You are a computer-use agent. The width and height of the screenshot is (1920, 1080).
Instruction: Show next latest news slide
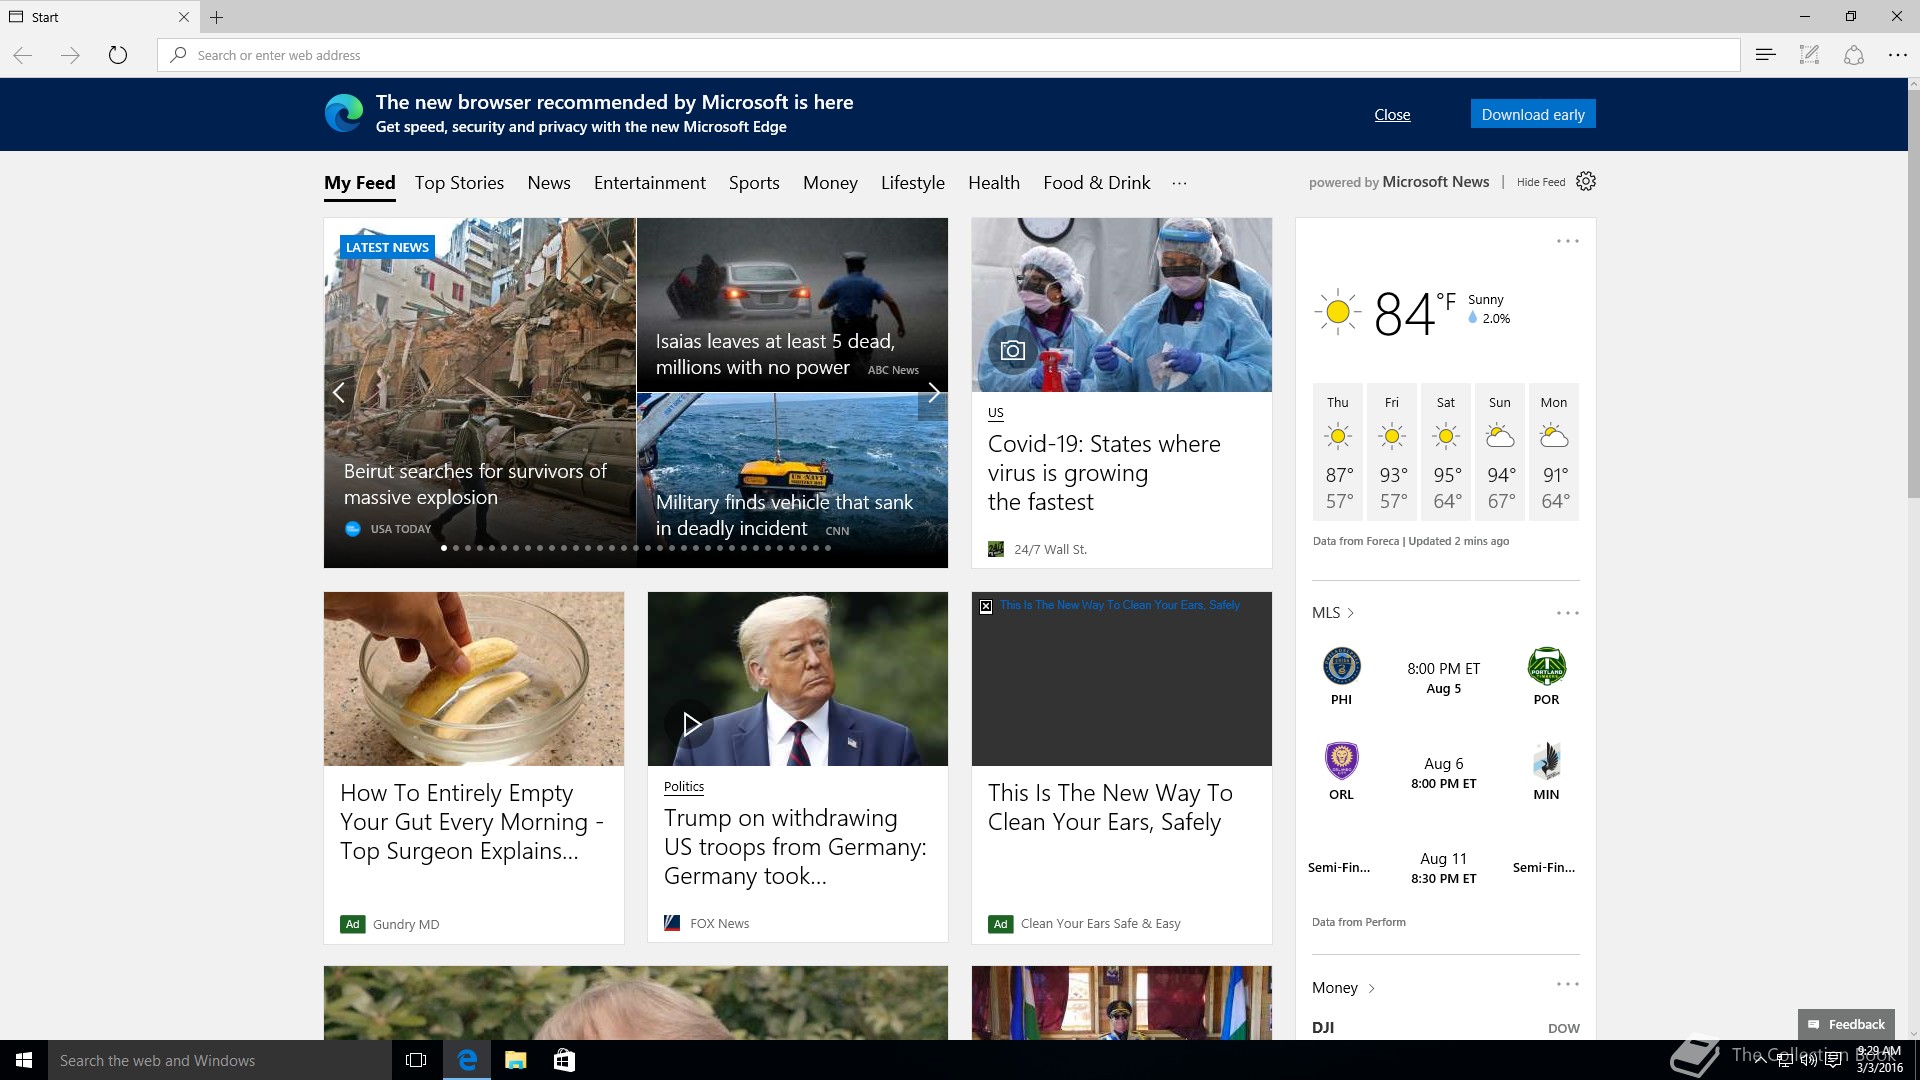pos(933,393)
